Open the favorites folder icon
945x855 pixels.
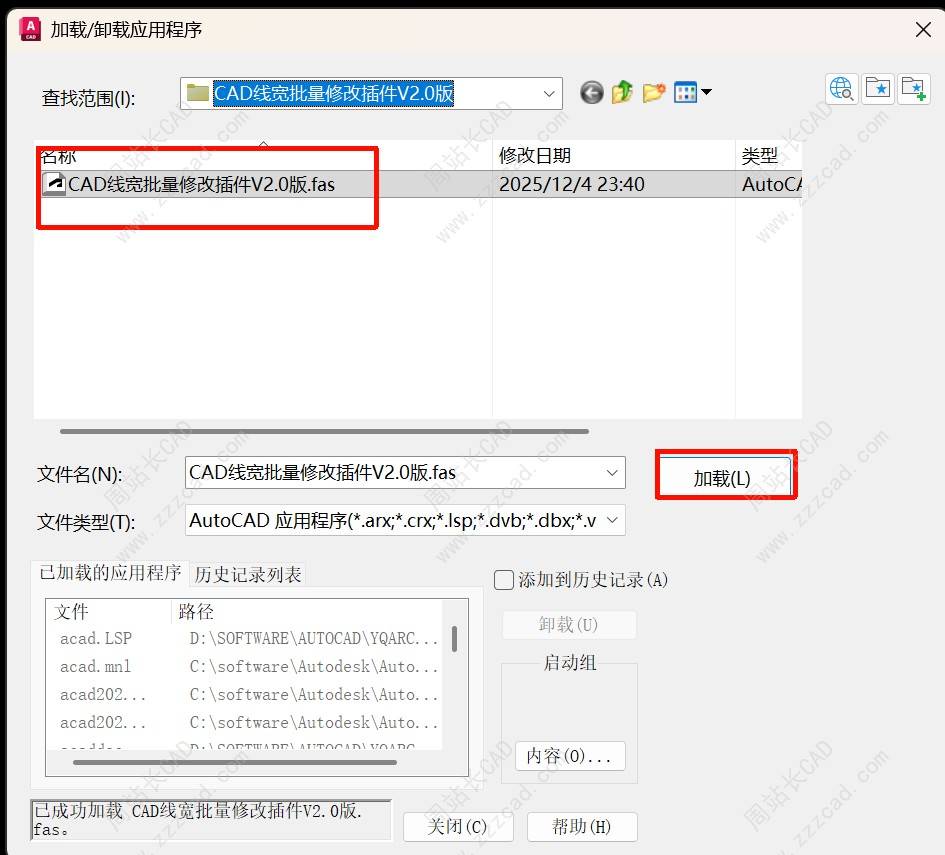click(878, 89)
